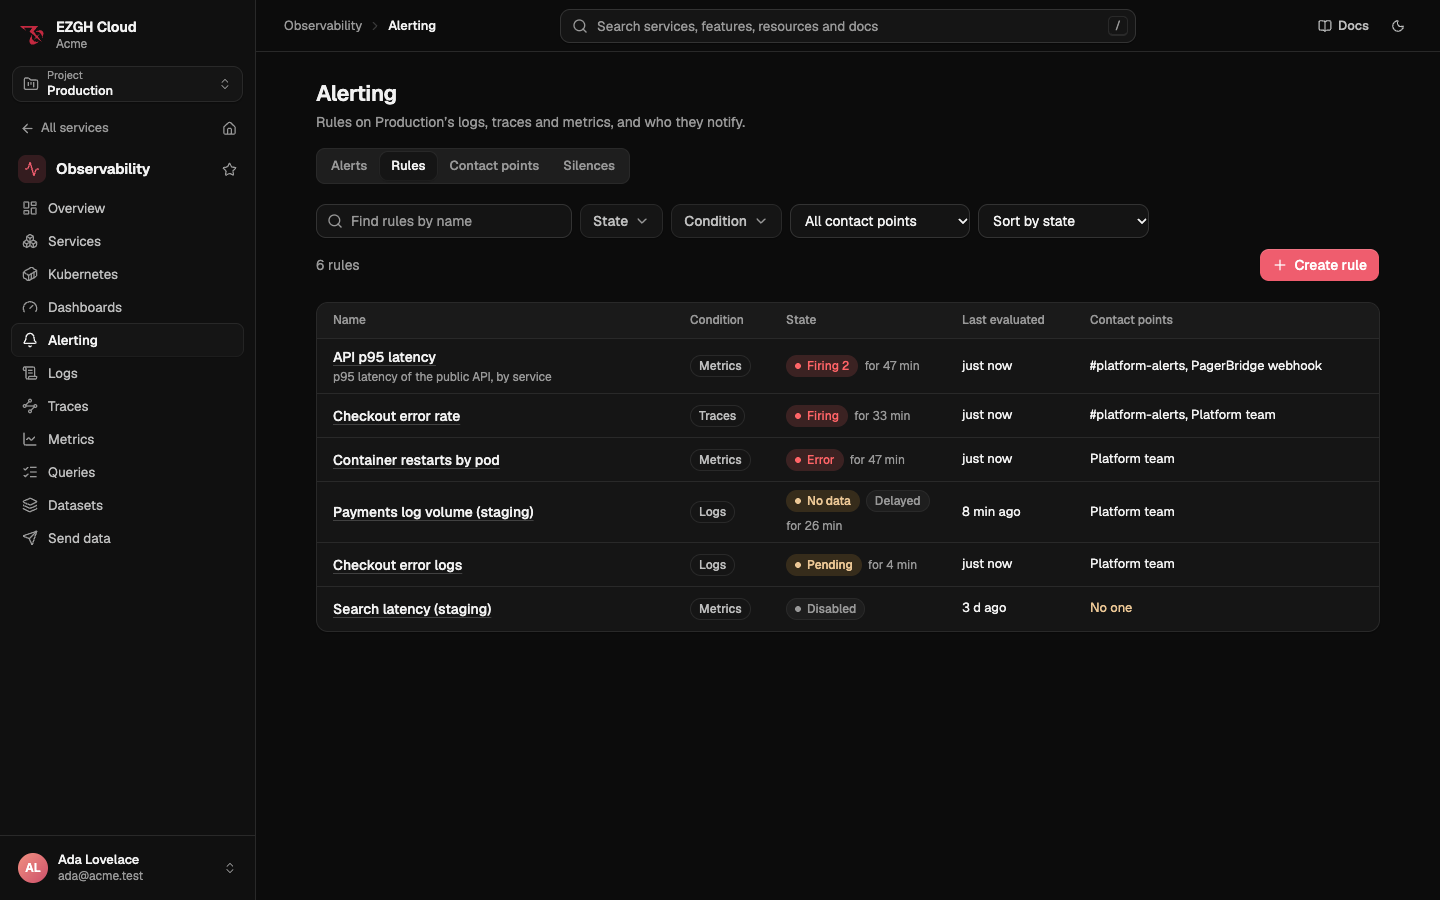This screenshot has width=1440, height=900.
Task: Expand the Condition filter dropdown
Action: (726, 221)
